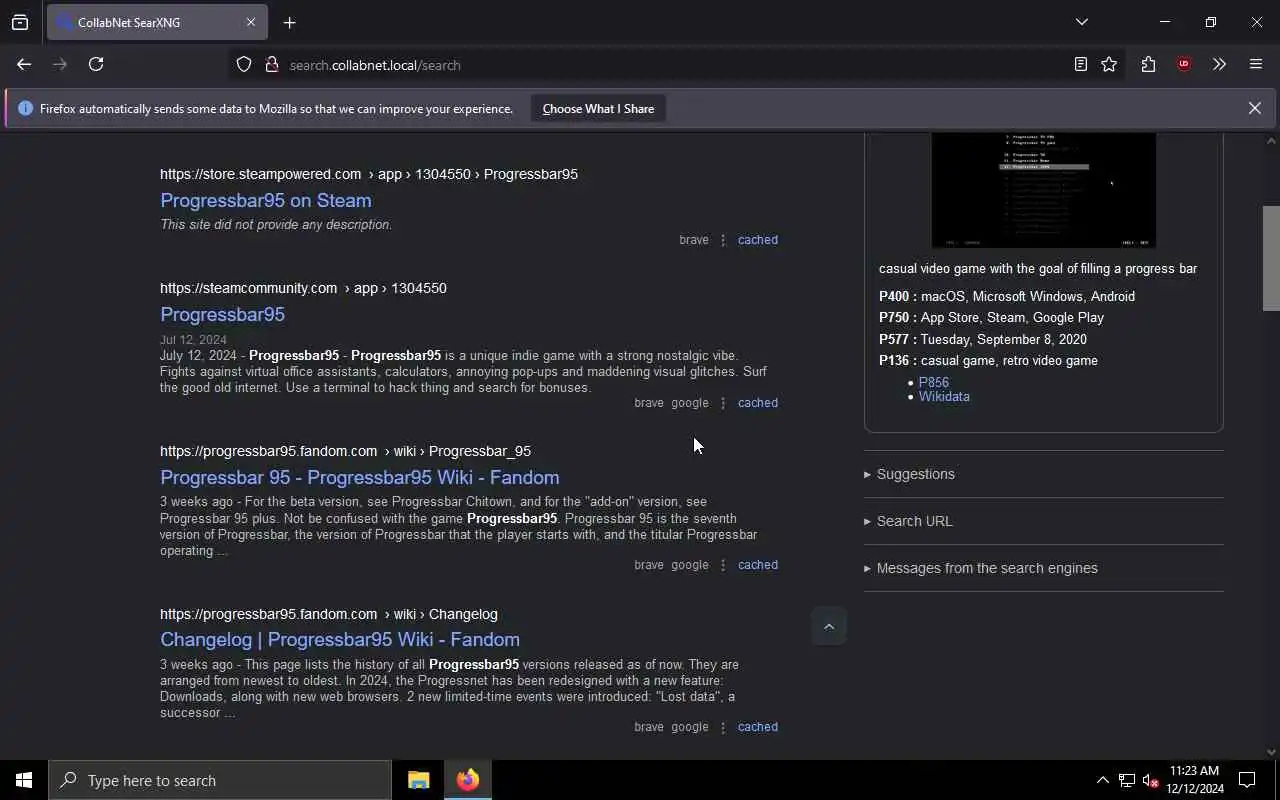Show hidden system tray icons
The width and height of the screenshot is (1280, 800).
pos(1102,780)
